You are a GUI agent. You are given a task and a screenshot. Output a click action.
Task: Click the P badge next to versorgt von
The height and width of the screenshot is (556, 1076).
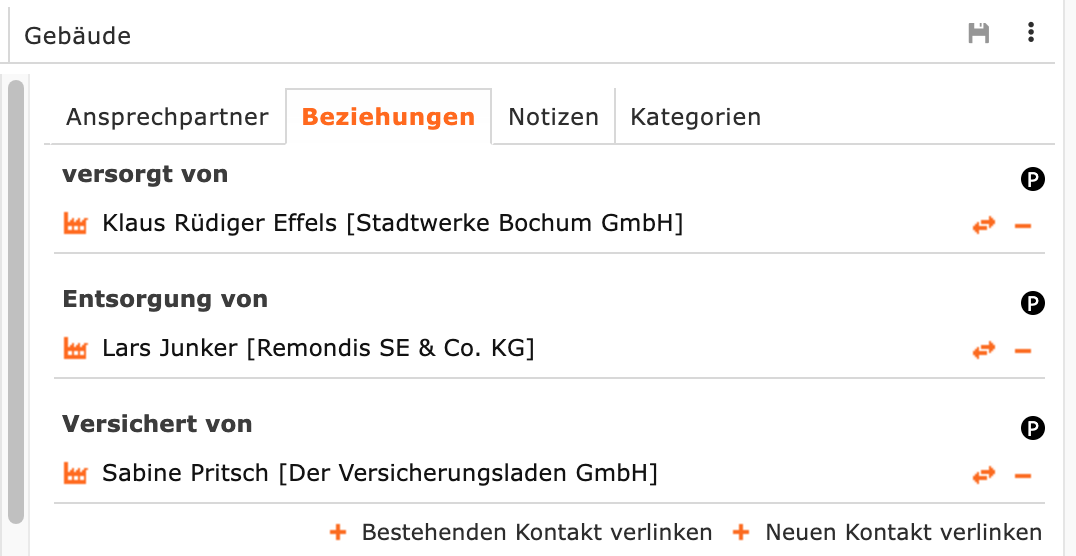pyautogui.click(x=1032, y=179)
